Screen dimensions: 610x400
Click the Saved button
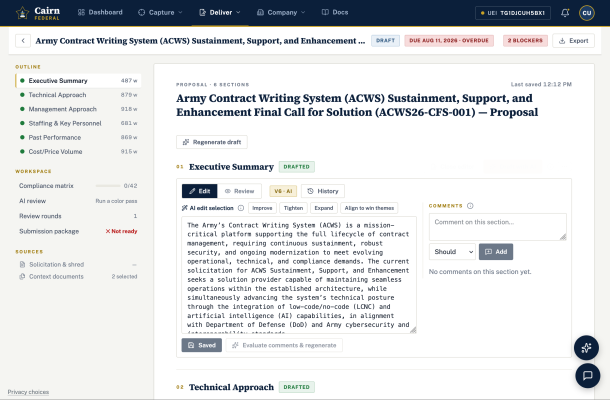202,345
